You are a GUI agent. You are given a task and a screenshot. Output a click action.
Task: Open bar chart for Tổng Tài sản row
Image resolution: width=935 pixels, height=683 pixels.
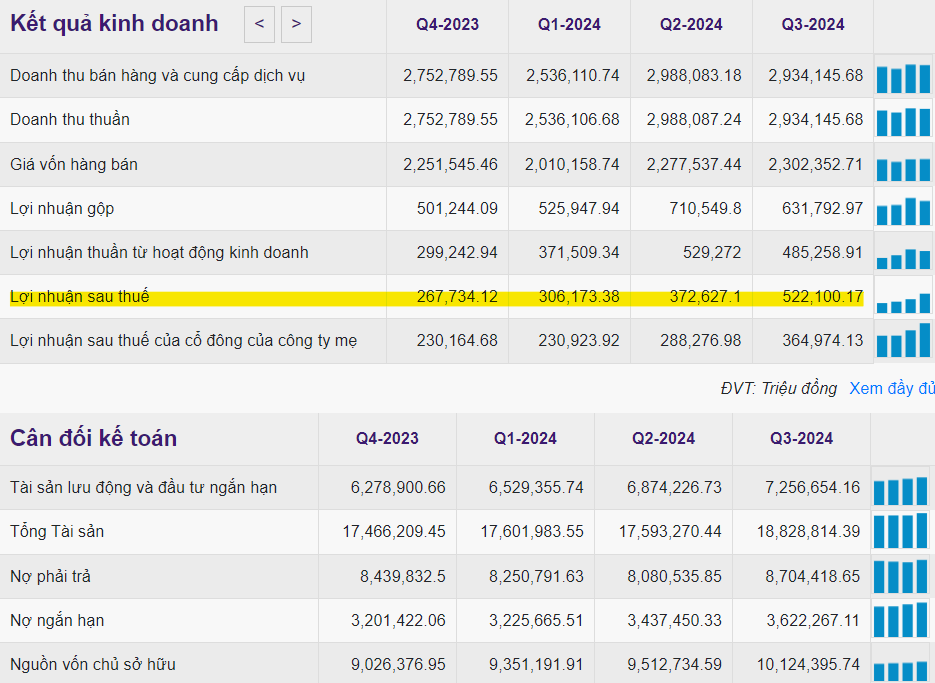point(900,531)
